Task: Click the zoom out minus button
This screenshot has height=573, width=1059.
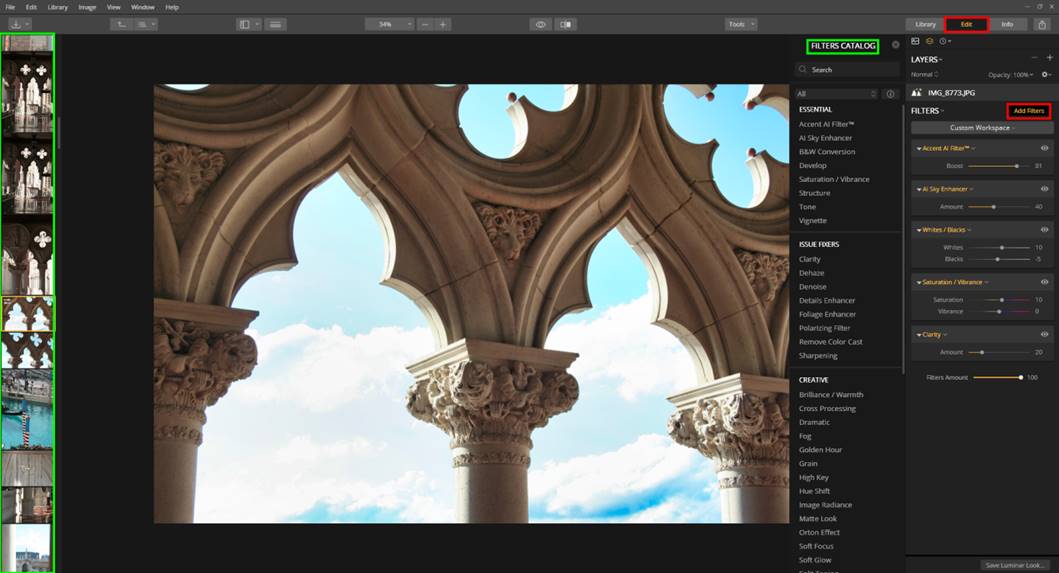Action: click(x=425, y=24)
